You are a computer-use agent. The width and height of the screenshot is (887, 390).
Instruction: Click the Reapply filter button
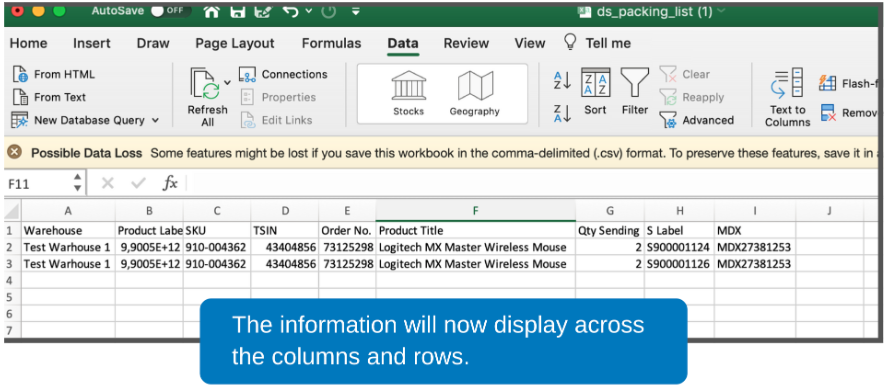tap(692, 97)
